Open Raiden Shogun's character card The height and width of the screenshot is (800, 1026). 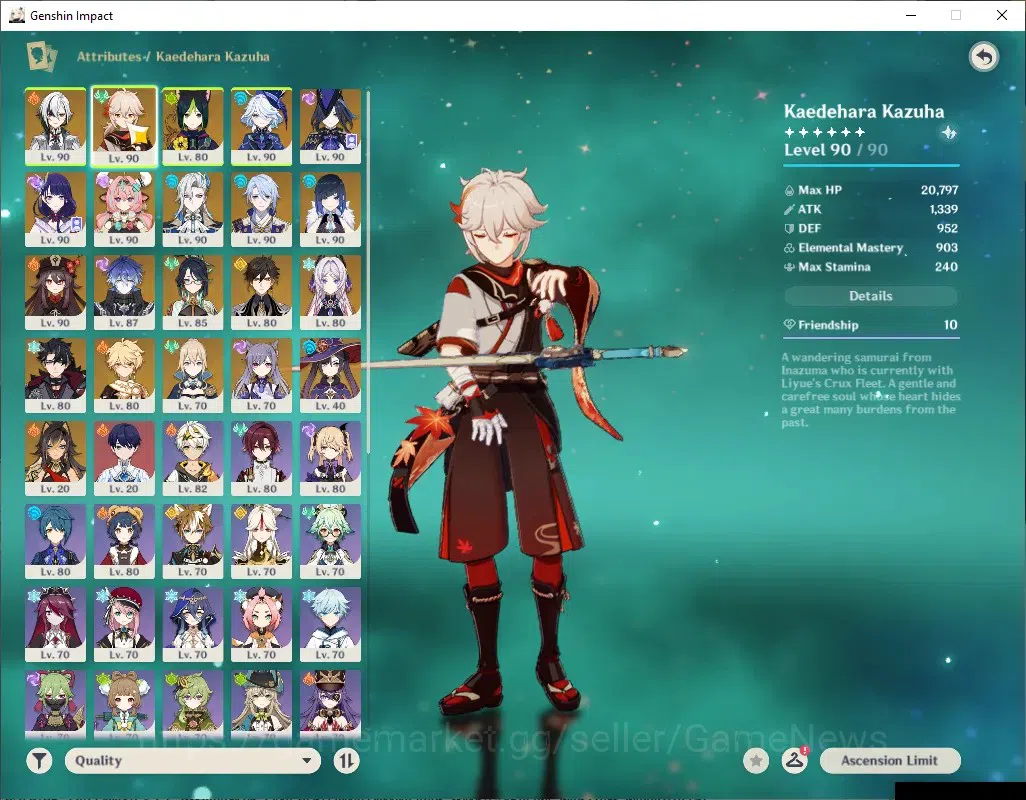click(56, 209)
